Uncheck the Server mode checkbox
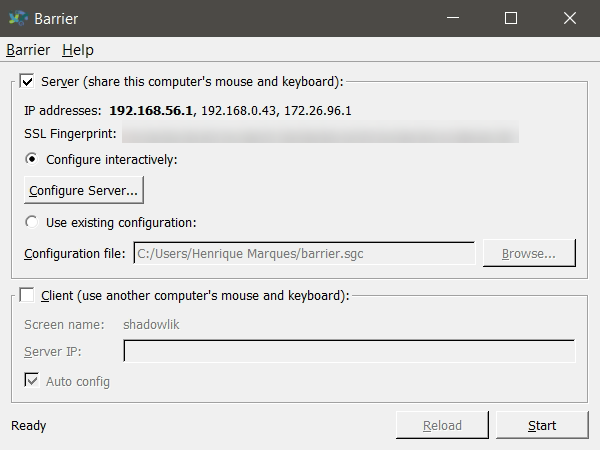The height and width of the screenshot is (450, 600). [28, 81]
